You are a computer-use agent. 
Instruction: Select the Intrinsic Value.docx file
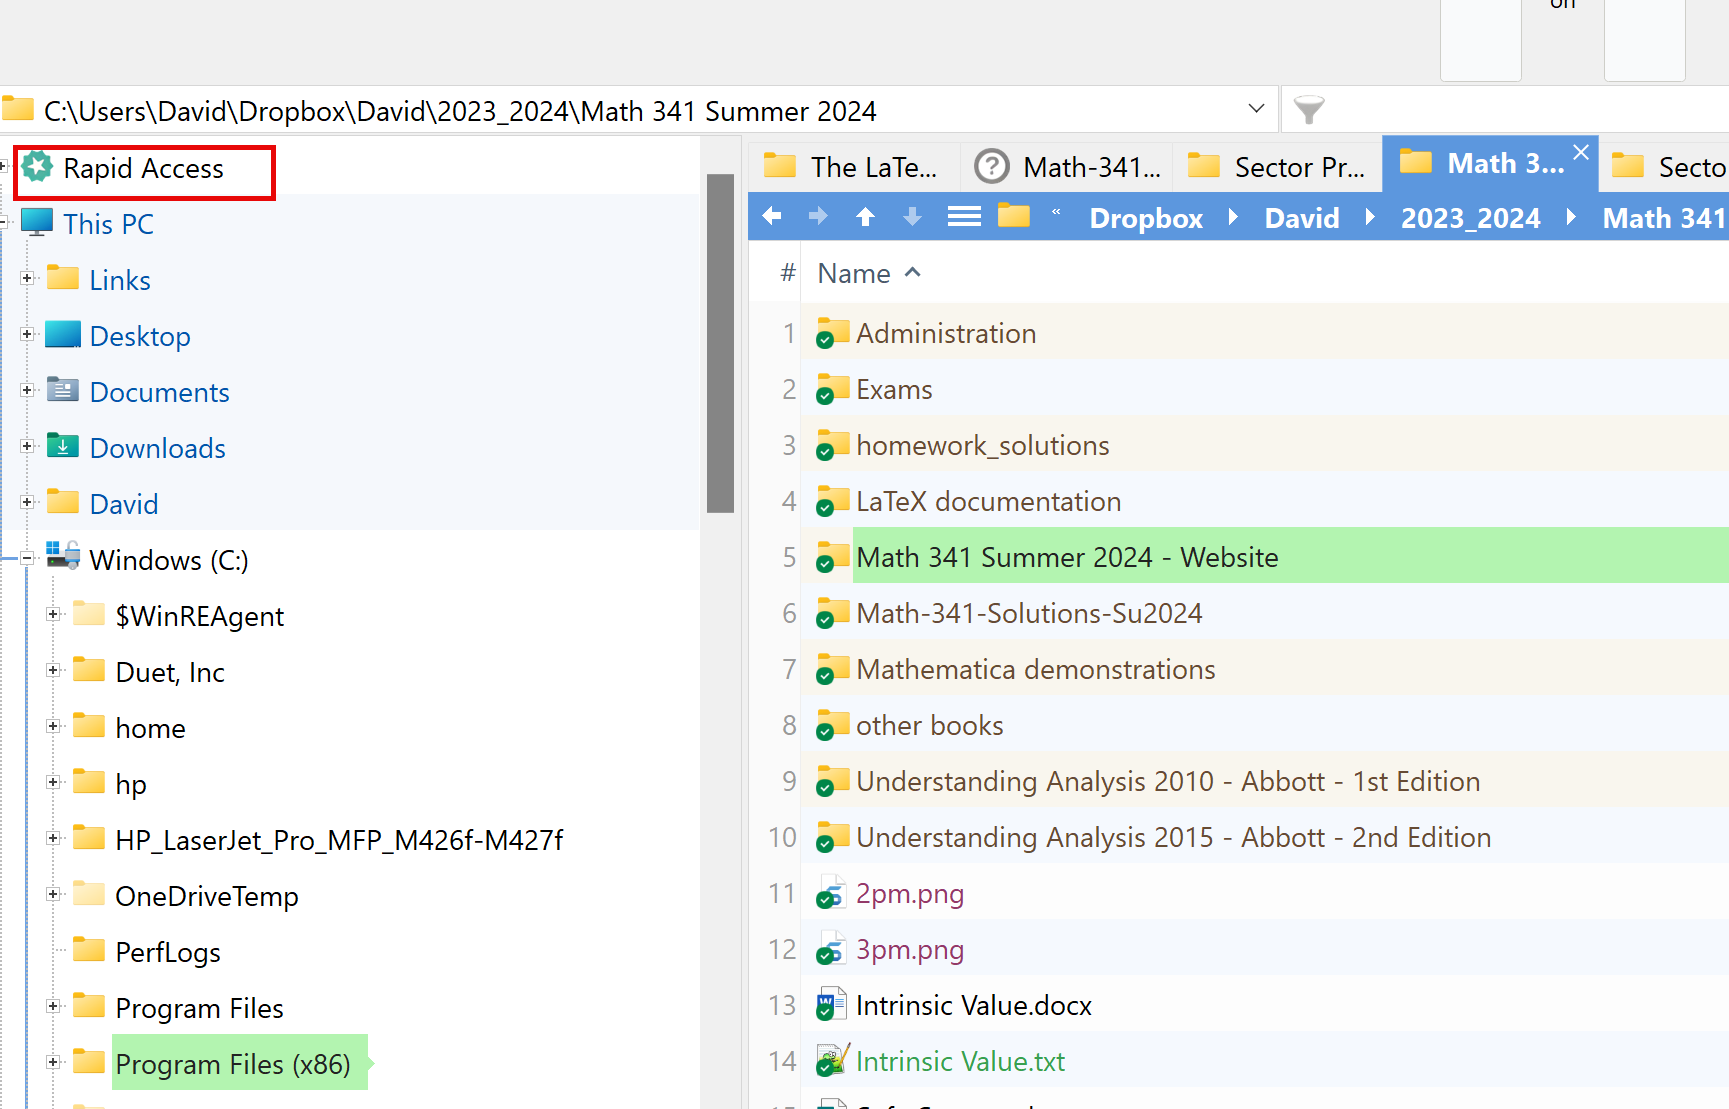973,1005
